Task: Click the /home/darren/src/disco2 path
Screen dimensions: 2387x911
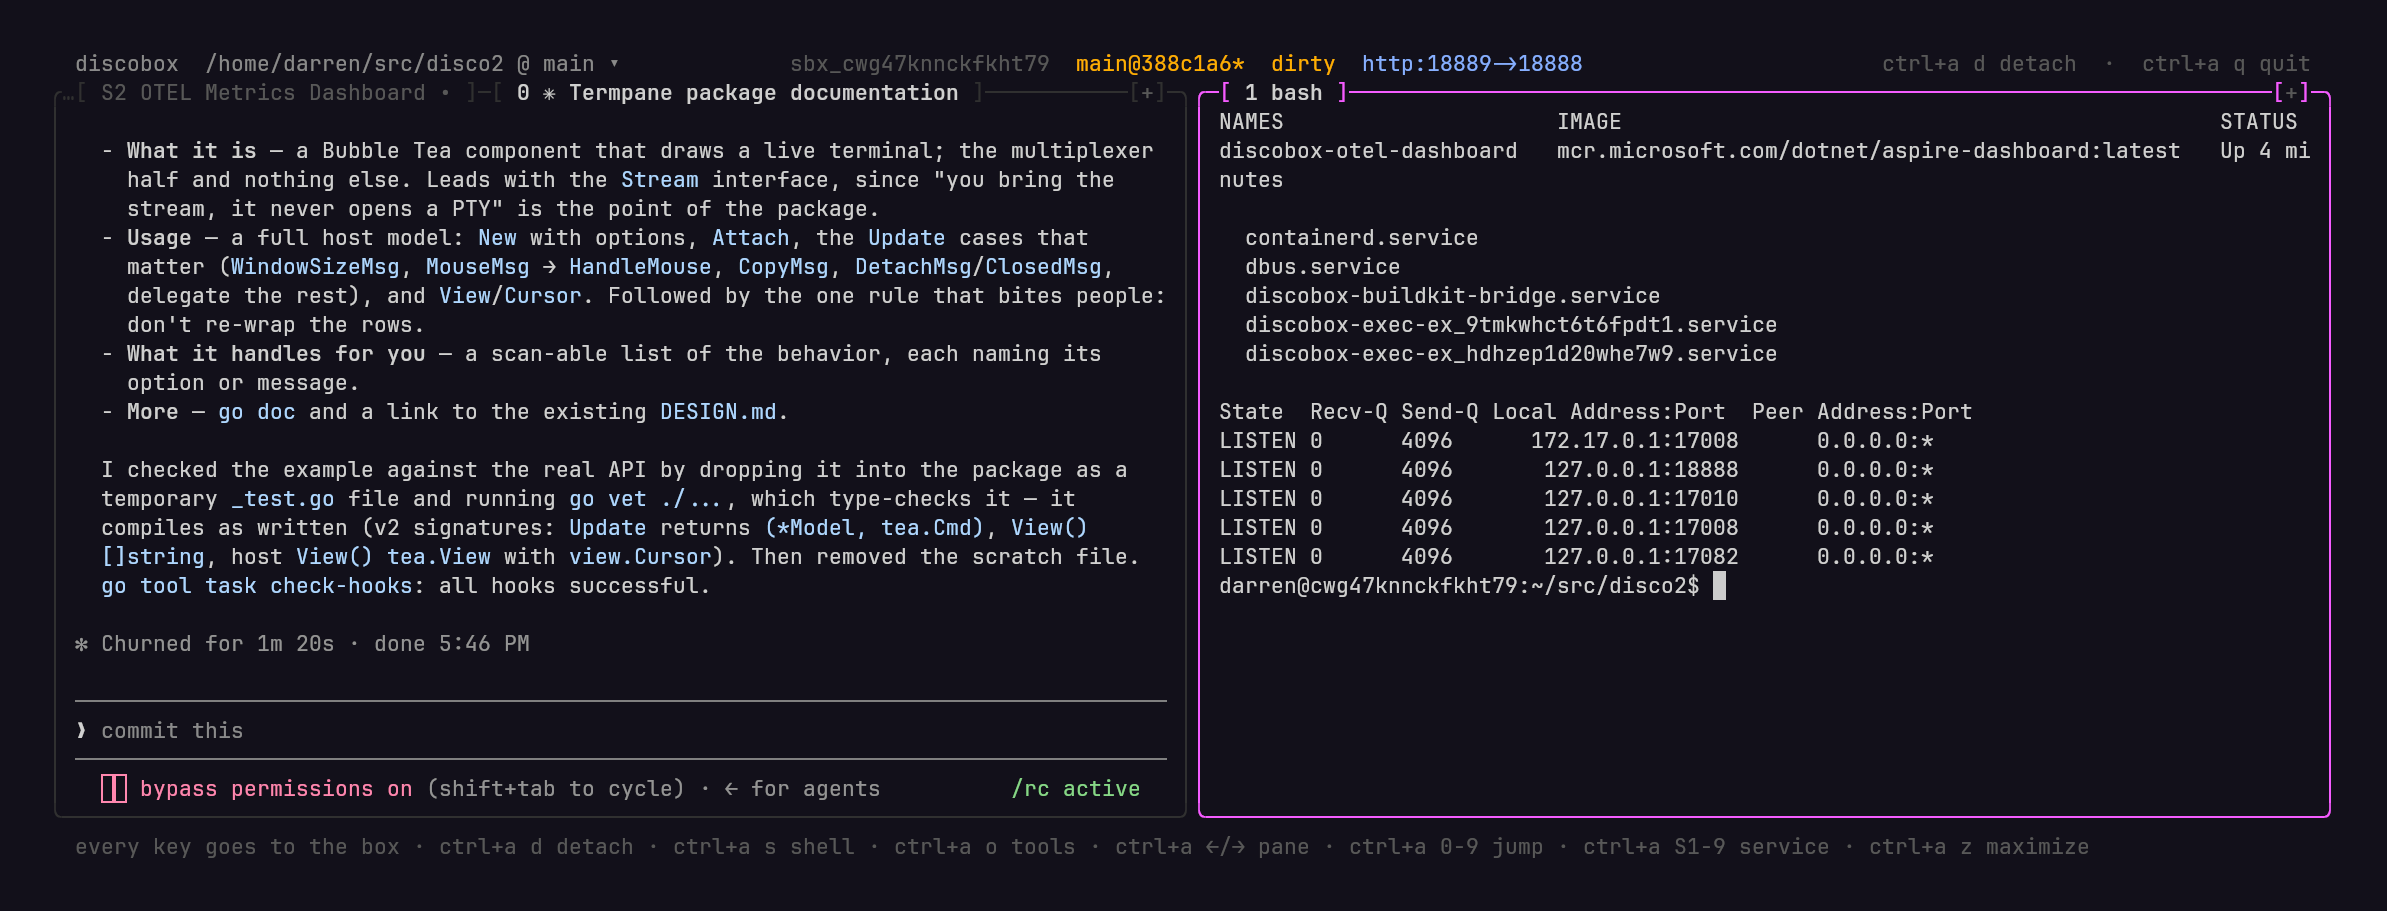Action: point(354,64)
